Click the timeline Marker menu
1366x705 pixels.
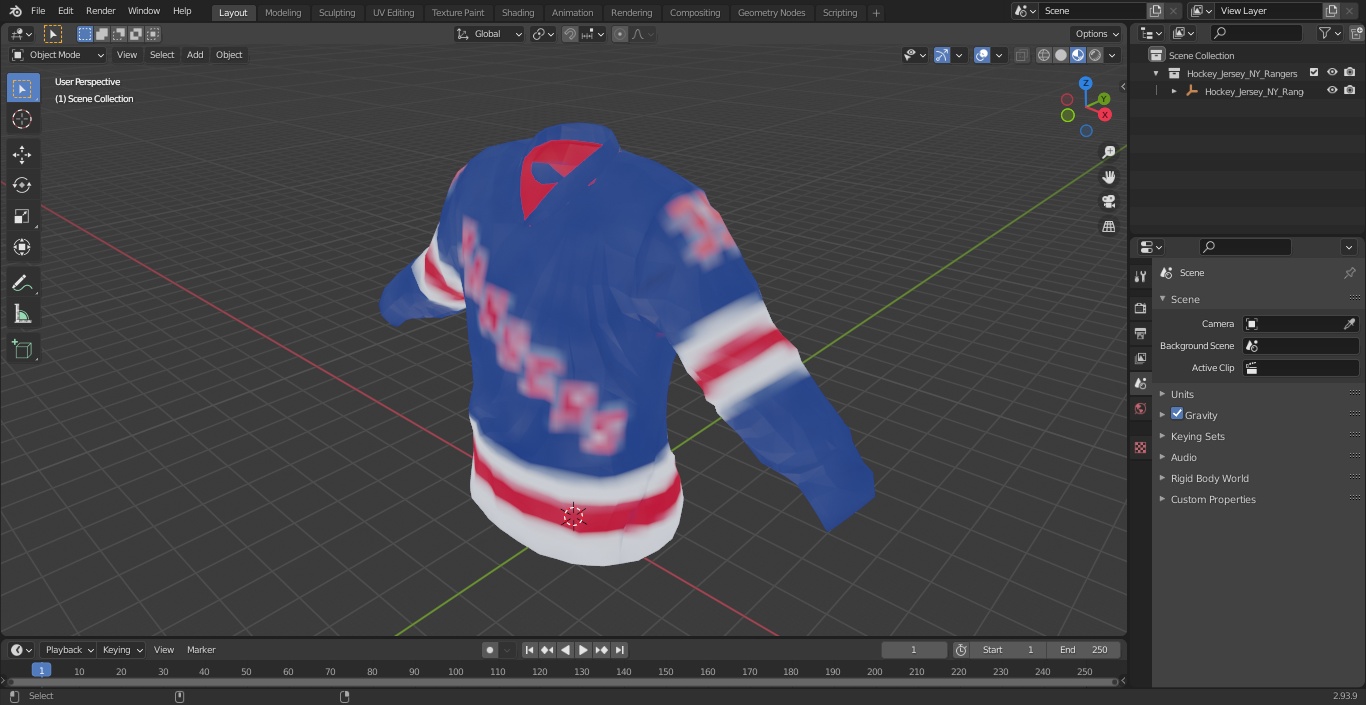pos(201,650)
